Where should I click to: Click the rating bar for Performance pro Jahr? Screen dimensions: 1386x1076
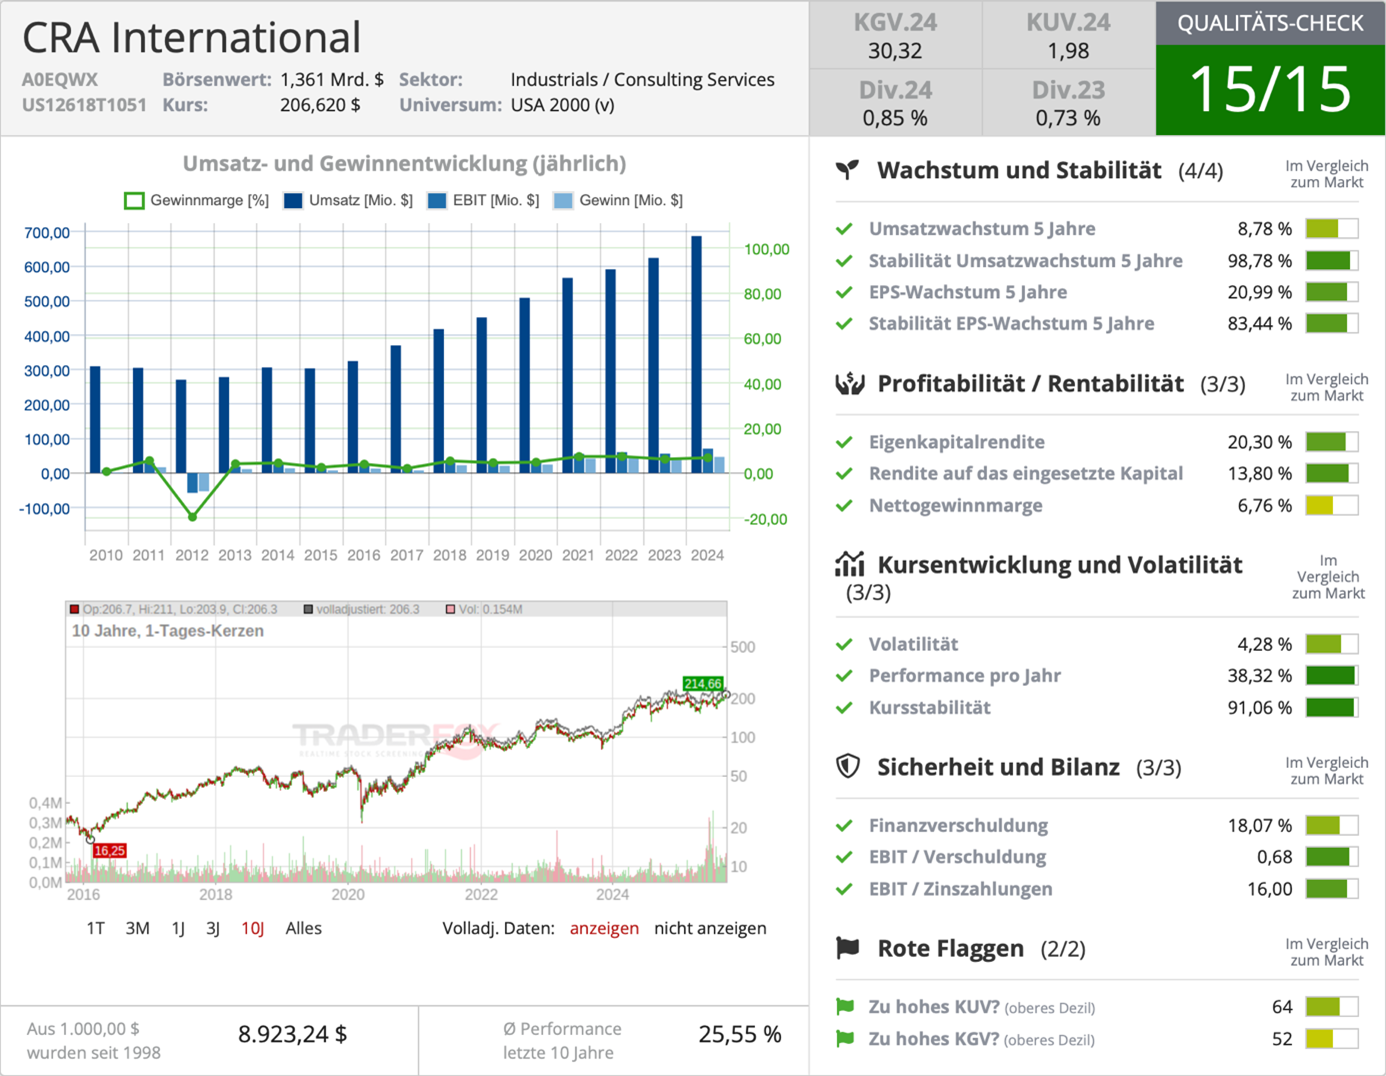(x=1332, y=676)
